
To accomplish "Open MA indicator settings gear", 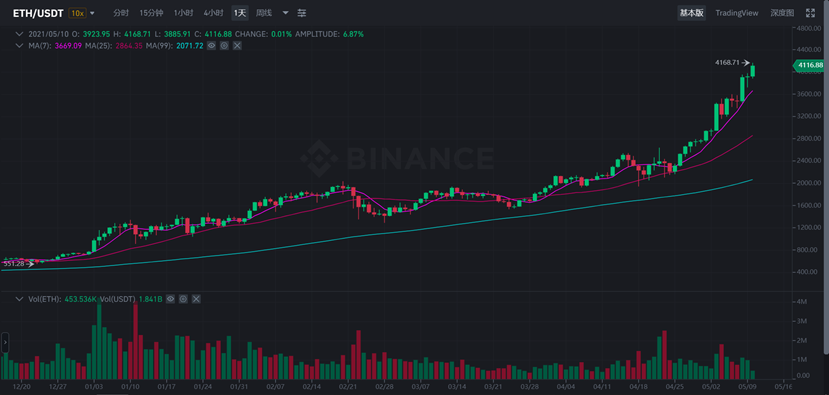I will coord(224,46).
